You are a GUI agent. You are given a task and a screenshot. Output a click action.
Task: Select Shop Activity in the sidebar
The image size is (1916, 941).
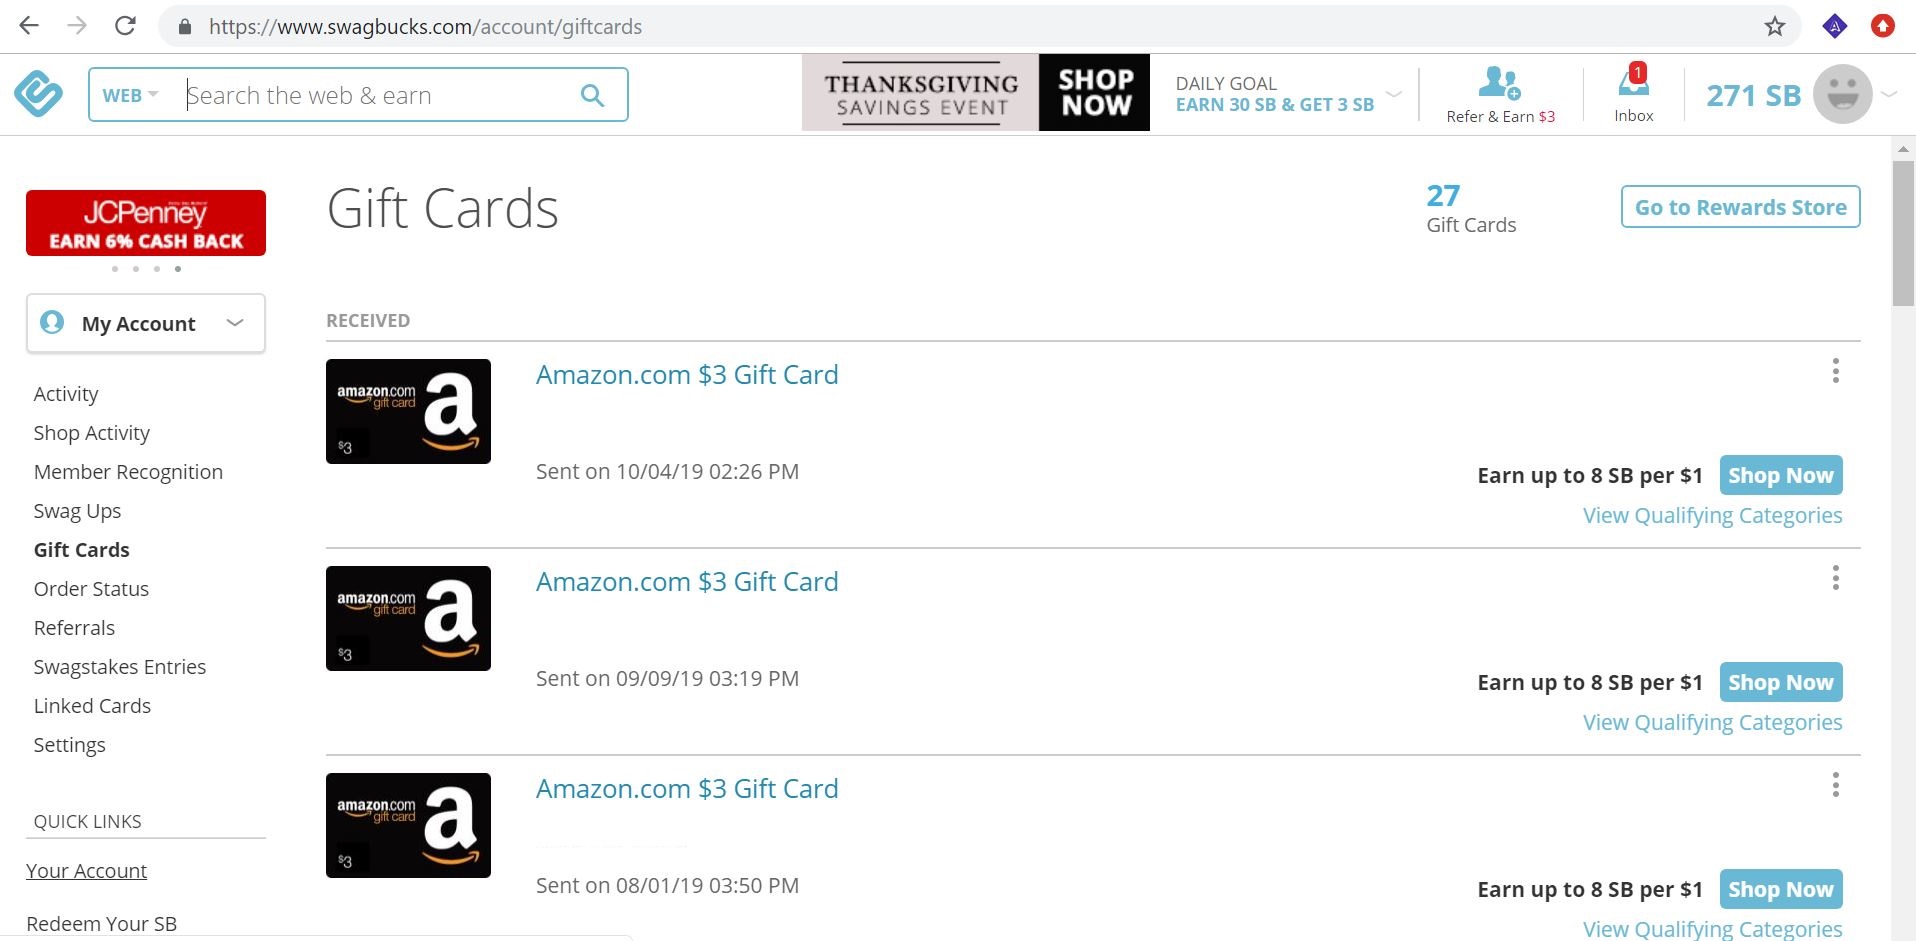coord(91,433)
